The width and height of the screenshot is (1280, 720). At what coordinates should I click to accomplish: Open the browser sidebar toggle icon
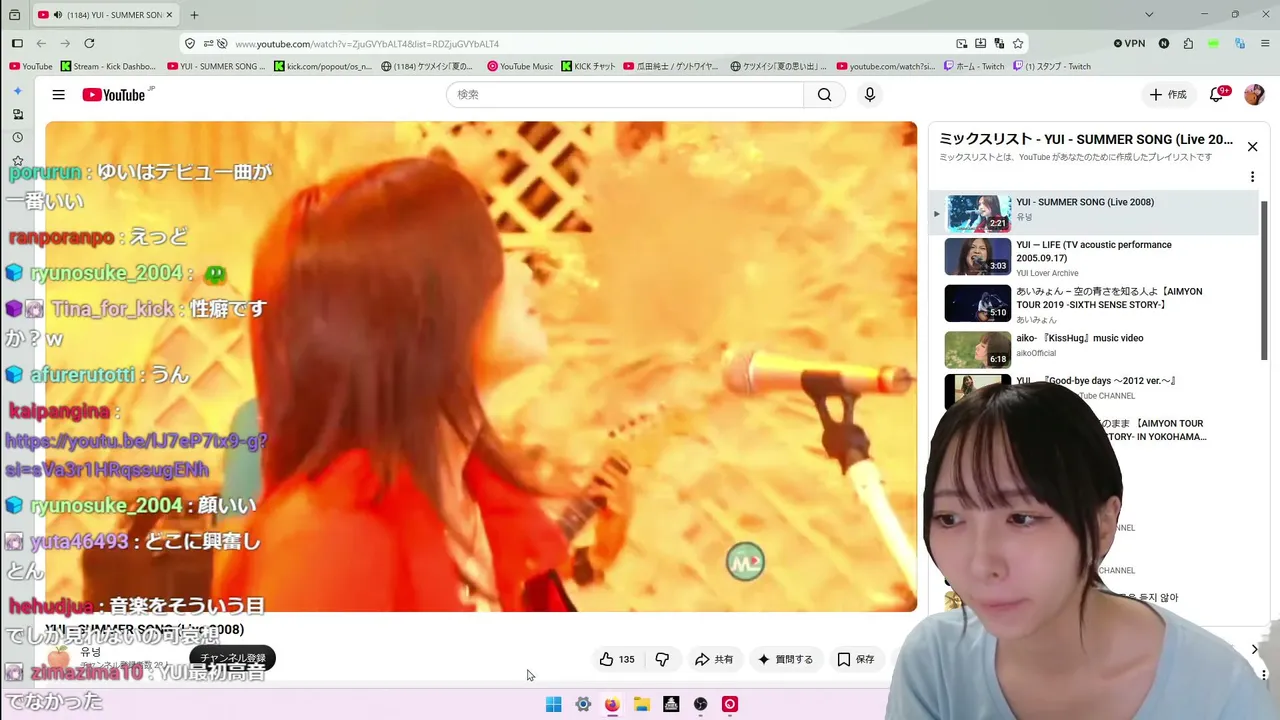(x=17, y=43)
